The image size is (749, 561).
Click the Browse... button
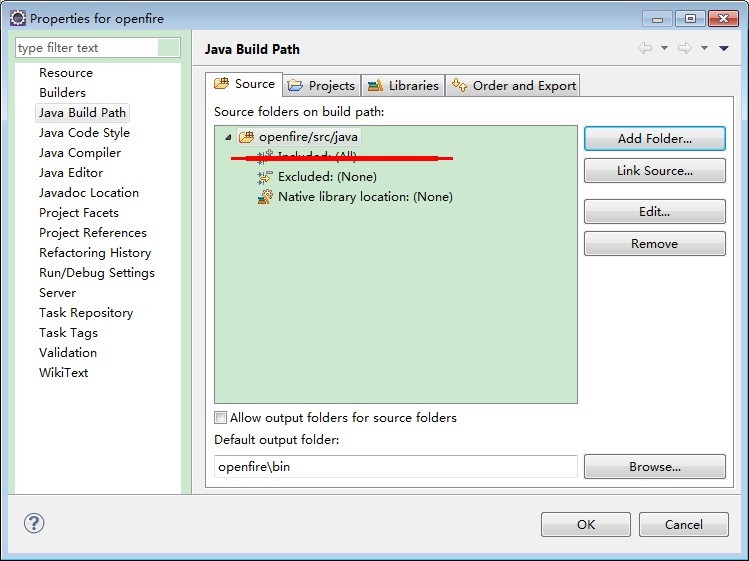tap(654, 466)
